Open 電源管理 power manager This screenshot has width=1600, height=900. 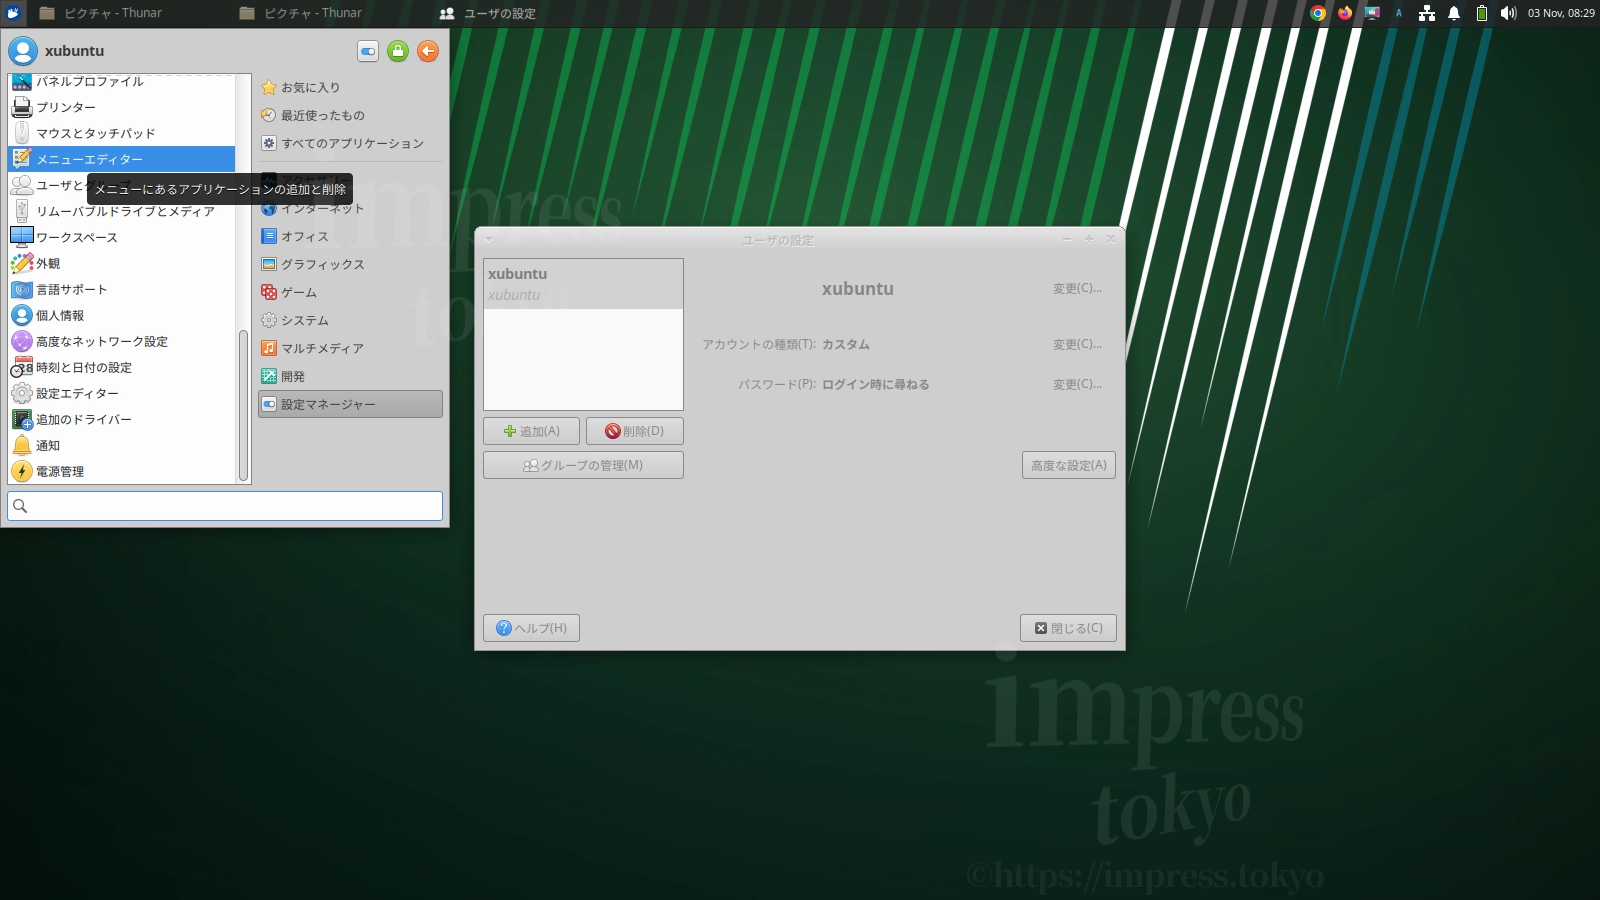(x=122, y=471)
